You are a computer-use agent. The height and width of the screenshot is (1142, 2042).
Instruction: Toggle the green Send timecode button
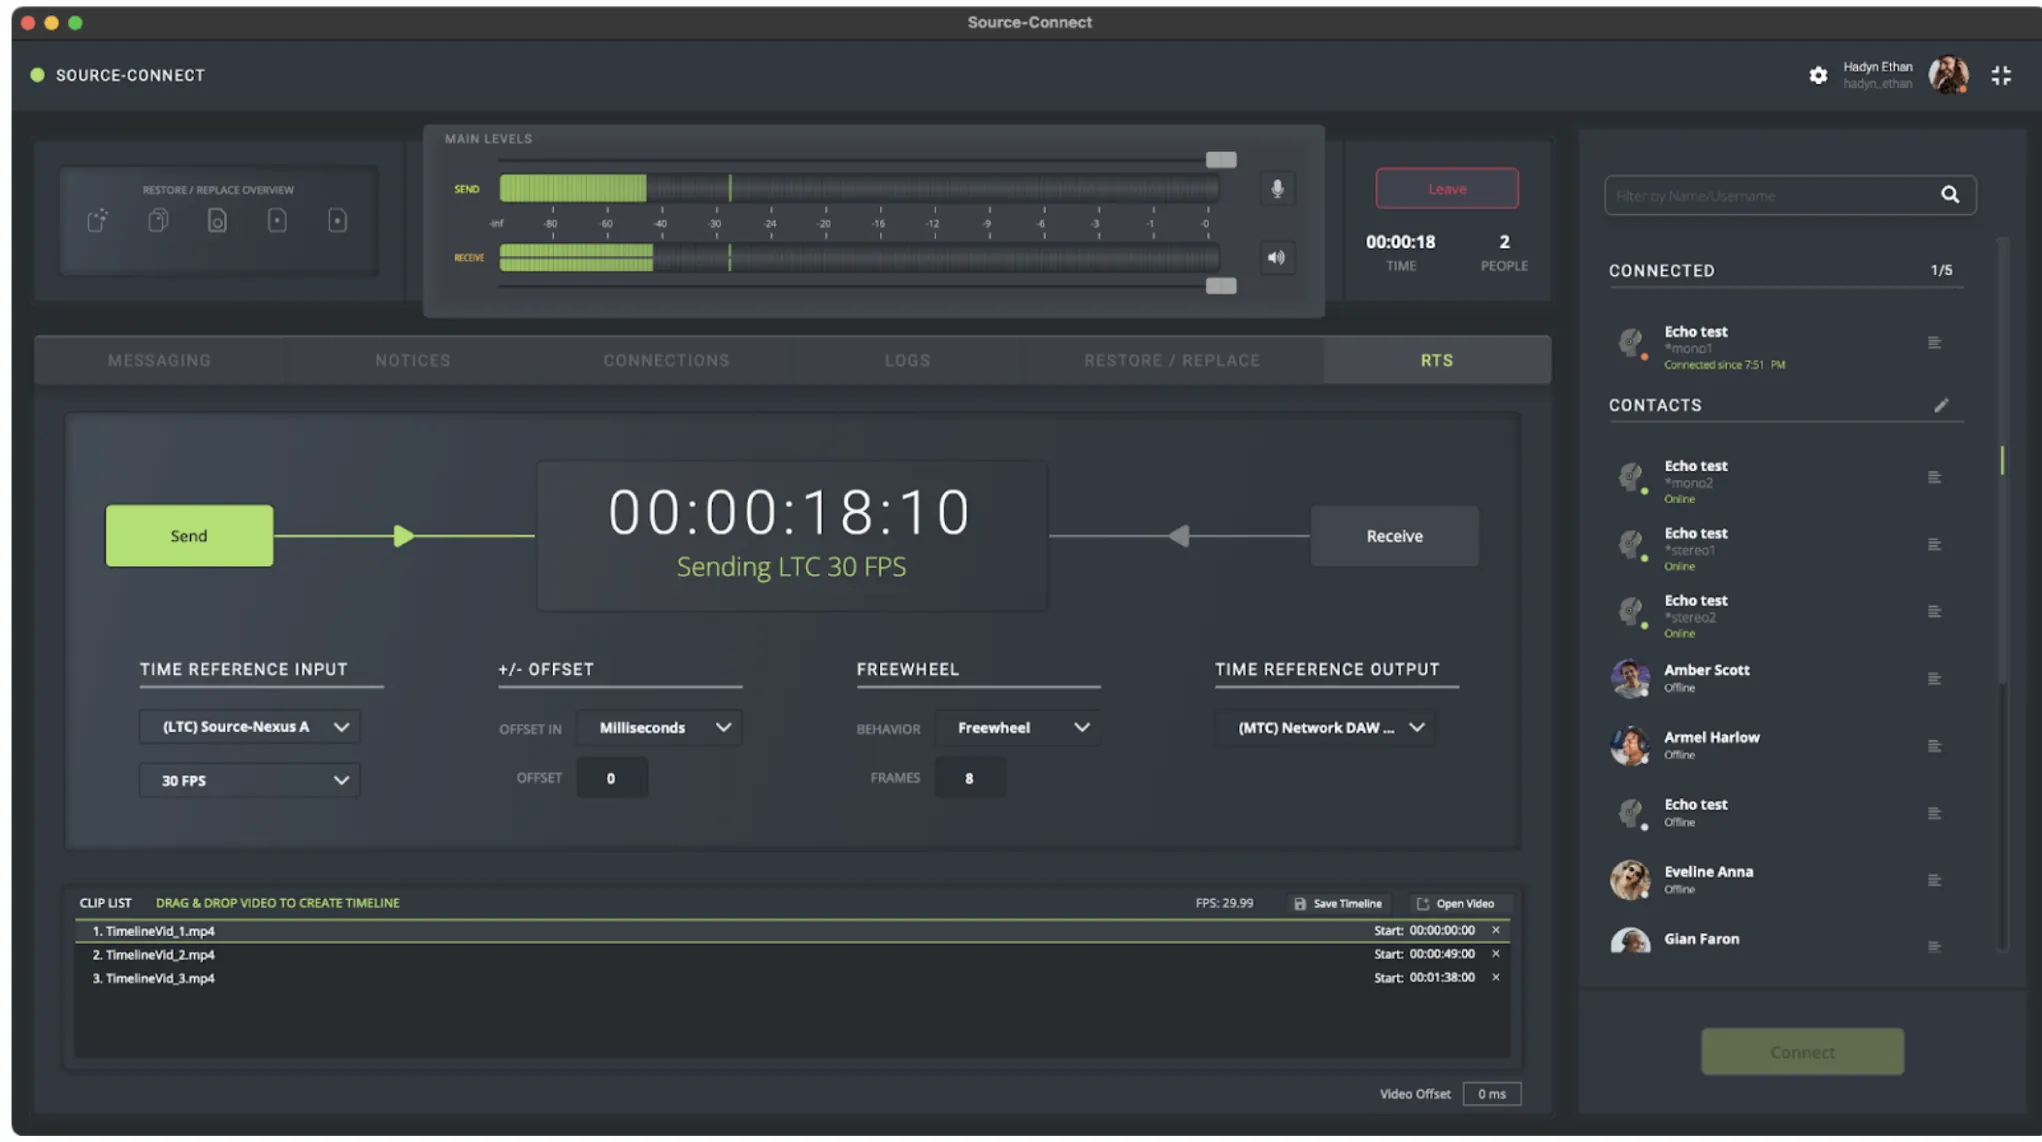[189, 536]
